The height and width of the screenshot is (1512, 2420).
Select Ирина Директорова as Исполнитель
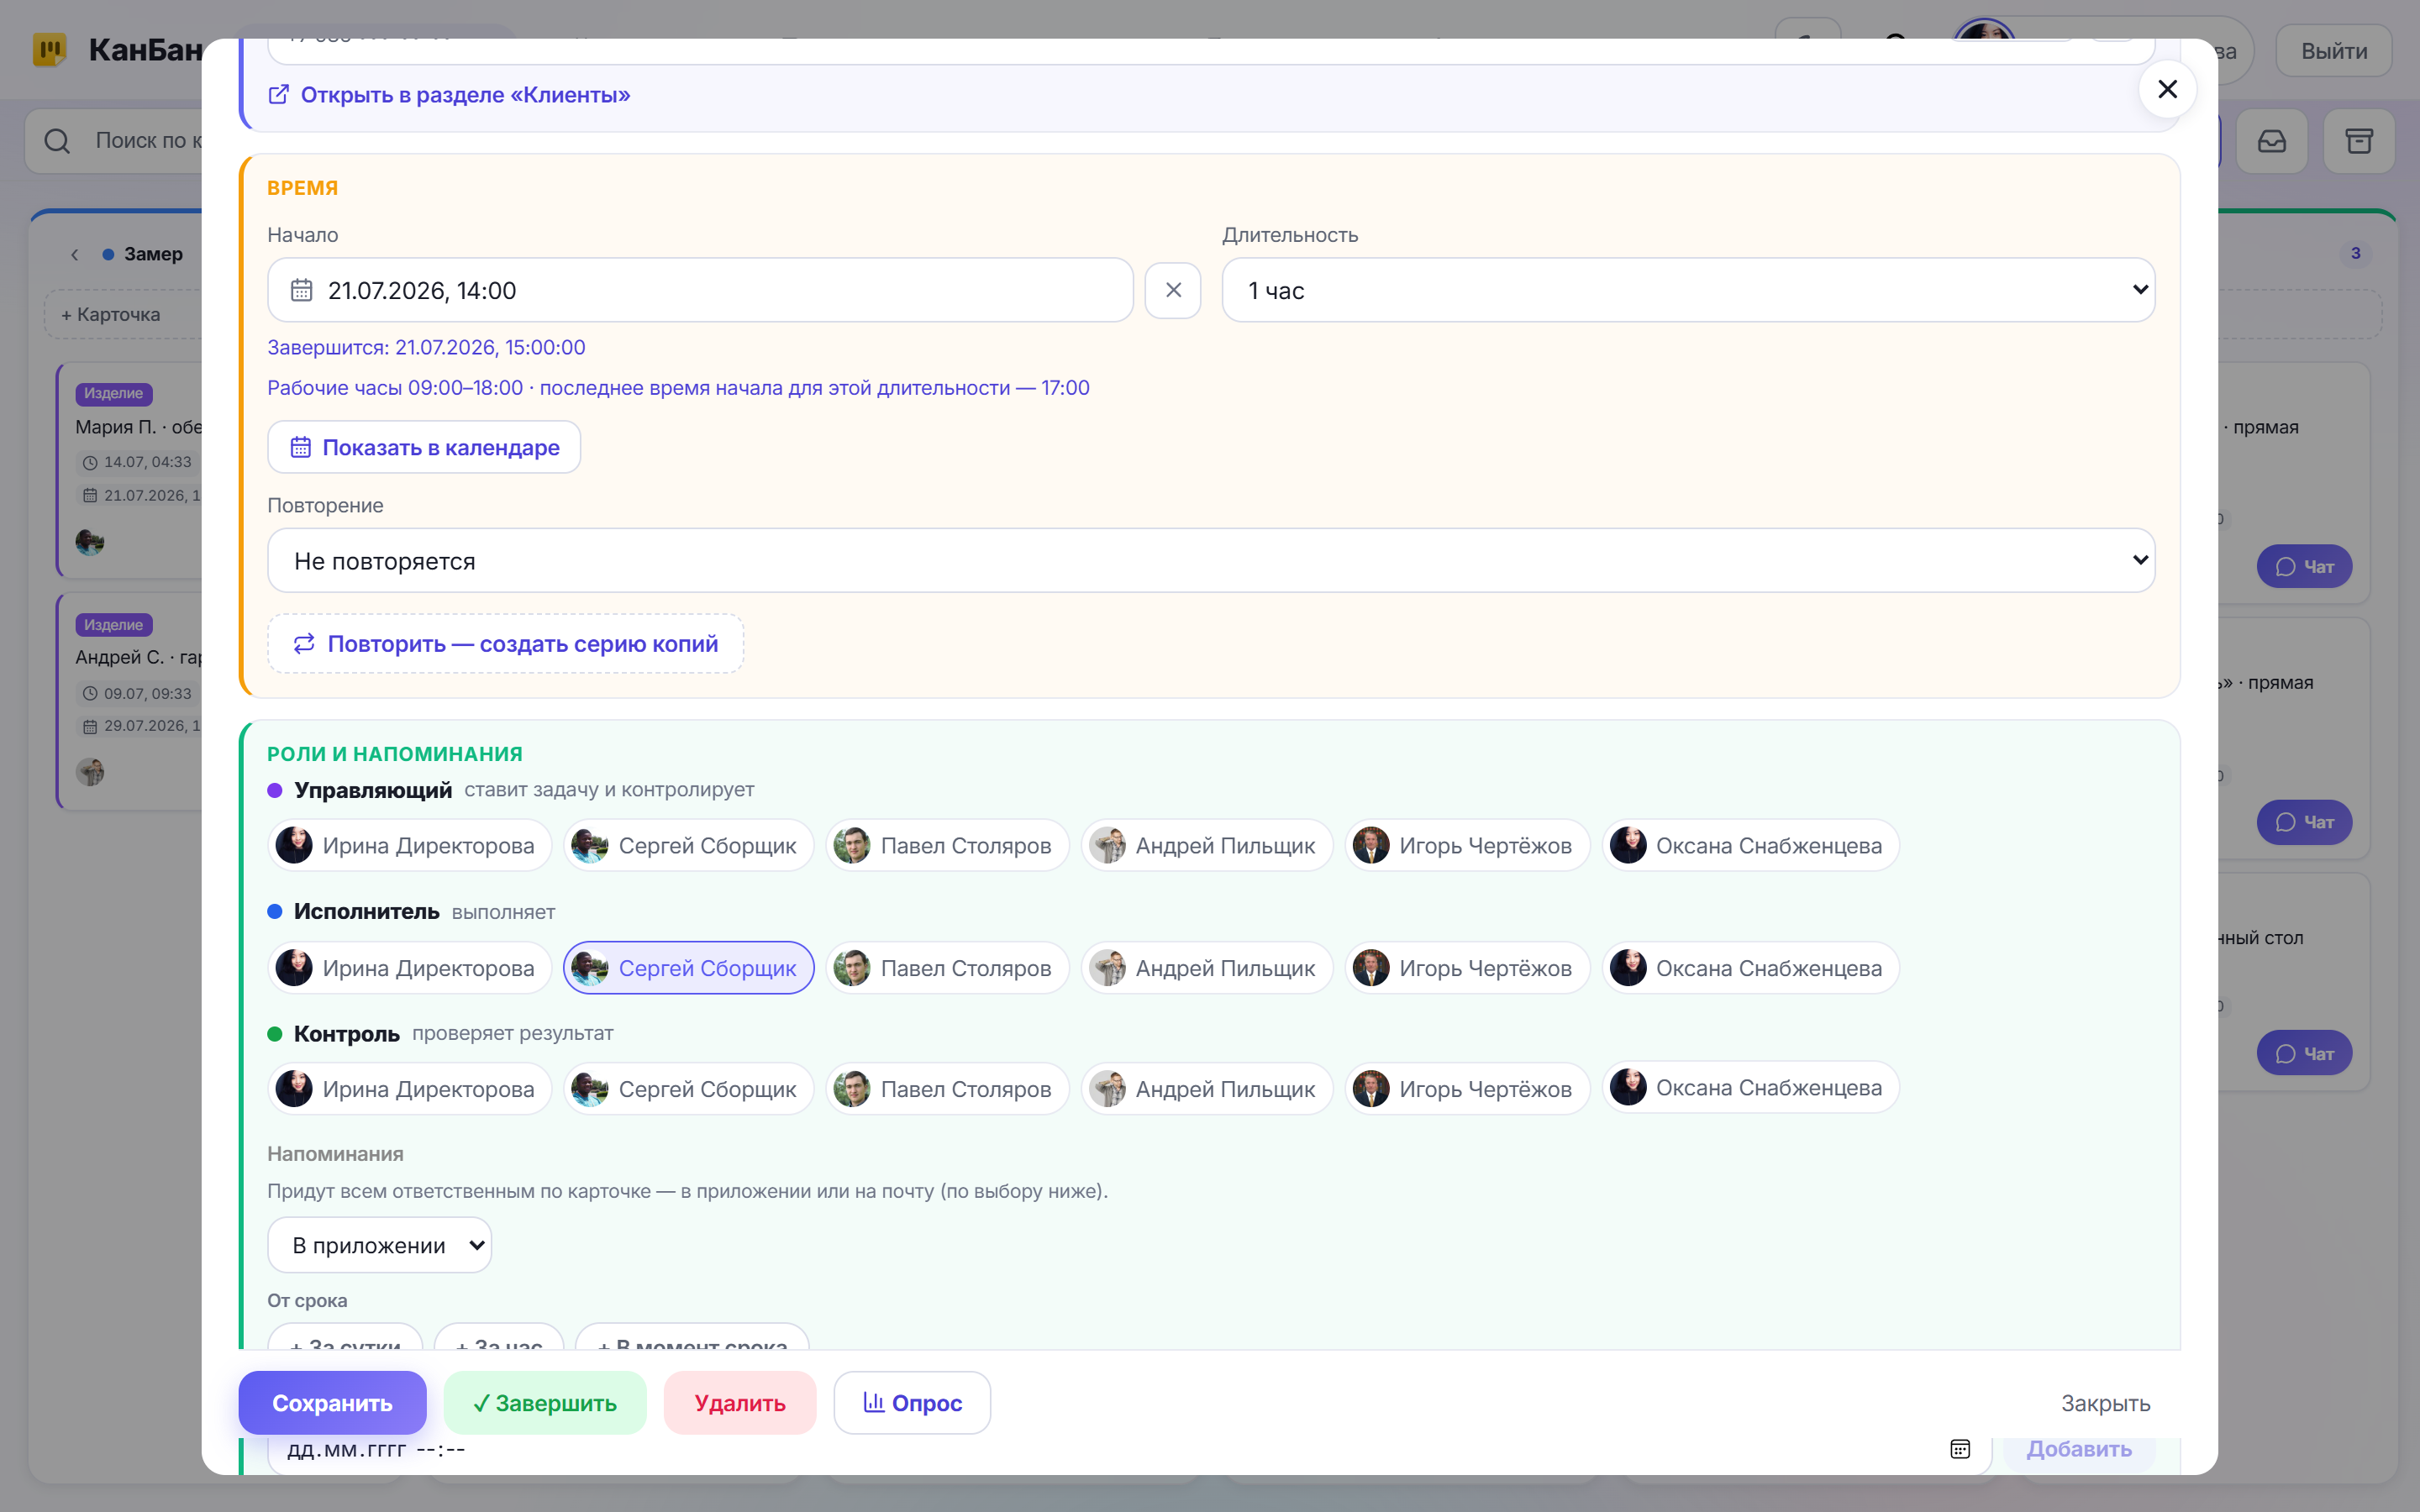click(x=409, y=968)
